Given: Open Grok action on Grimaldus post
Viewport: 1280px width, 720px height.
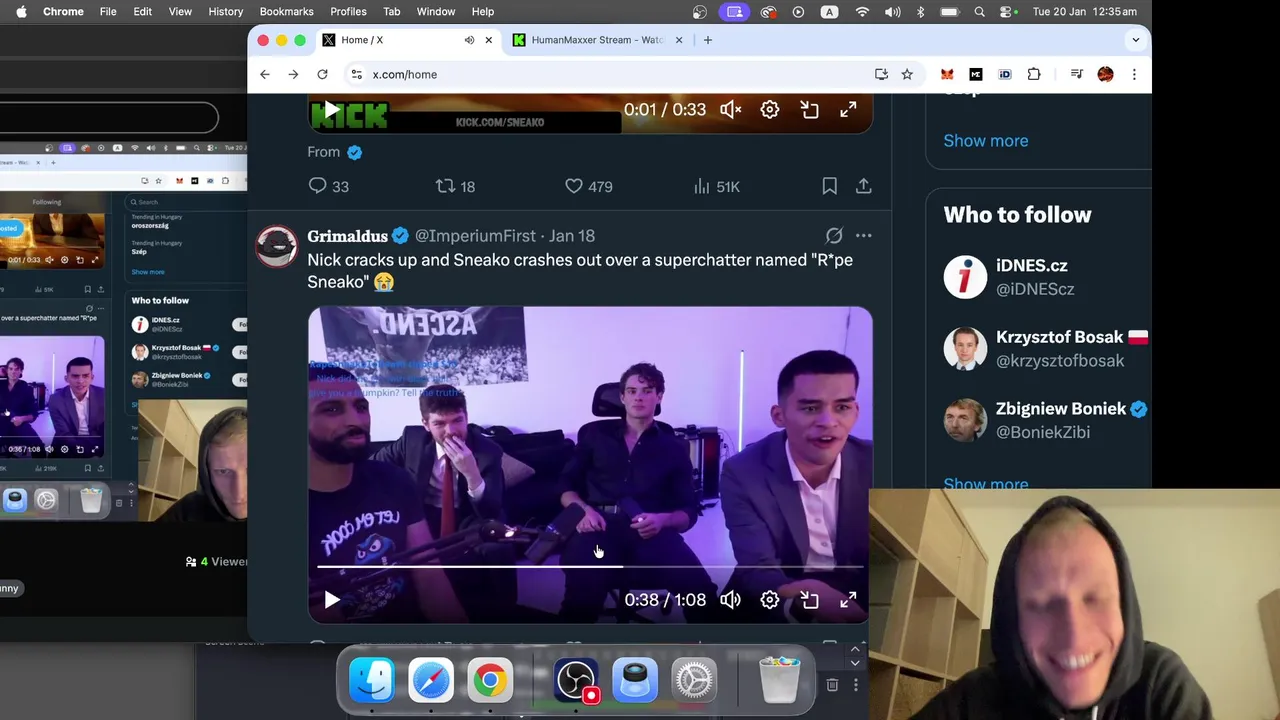Looking at the screenshot, I should [x=834, y=236].
